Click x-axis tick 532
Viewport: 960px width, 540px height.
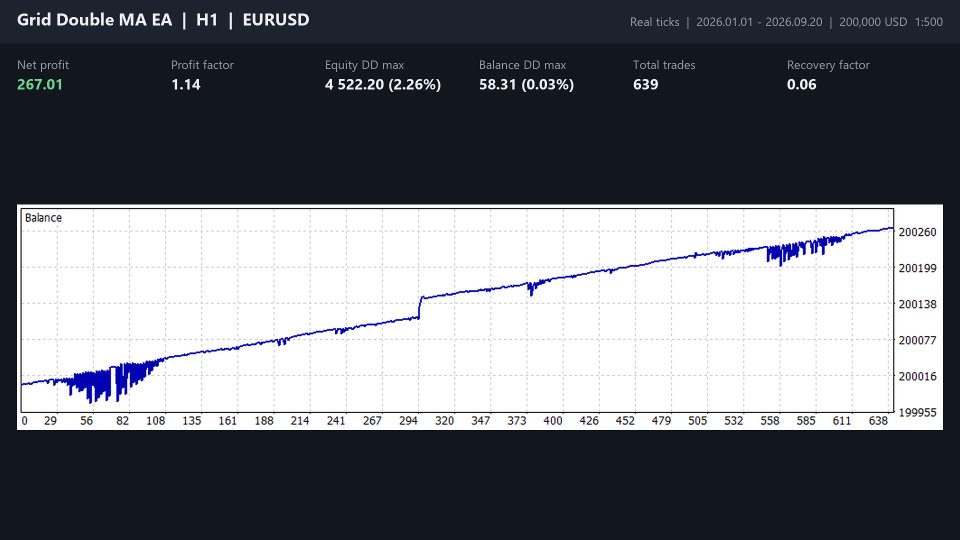click(733, 421)
